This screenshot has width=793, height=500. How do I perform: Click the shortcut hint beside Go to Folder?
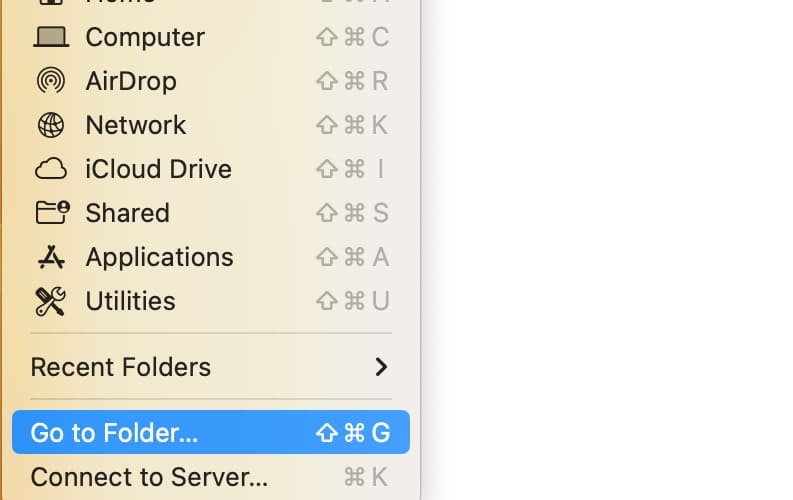(353, 433)
